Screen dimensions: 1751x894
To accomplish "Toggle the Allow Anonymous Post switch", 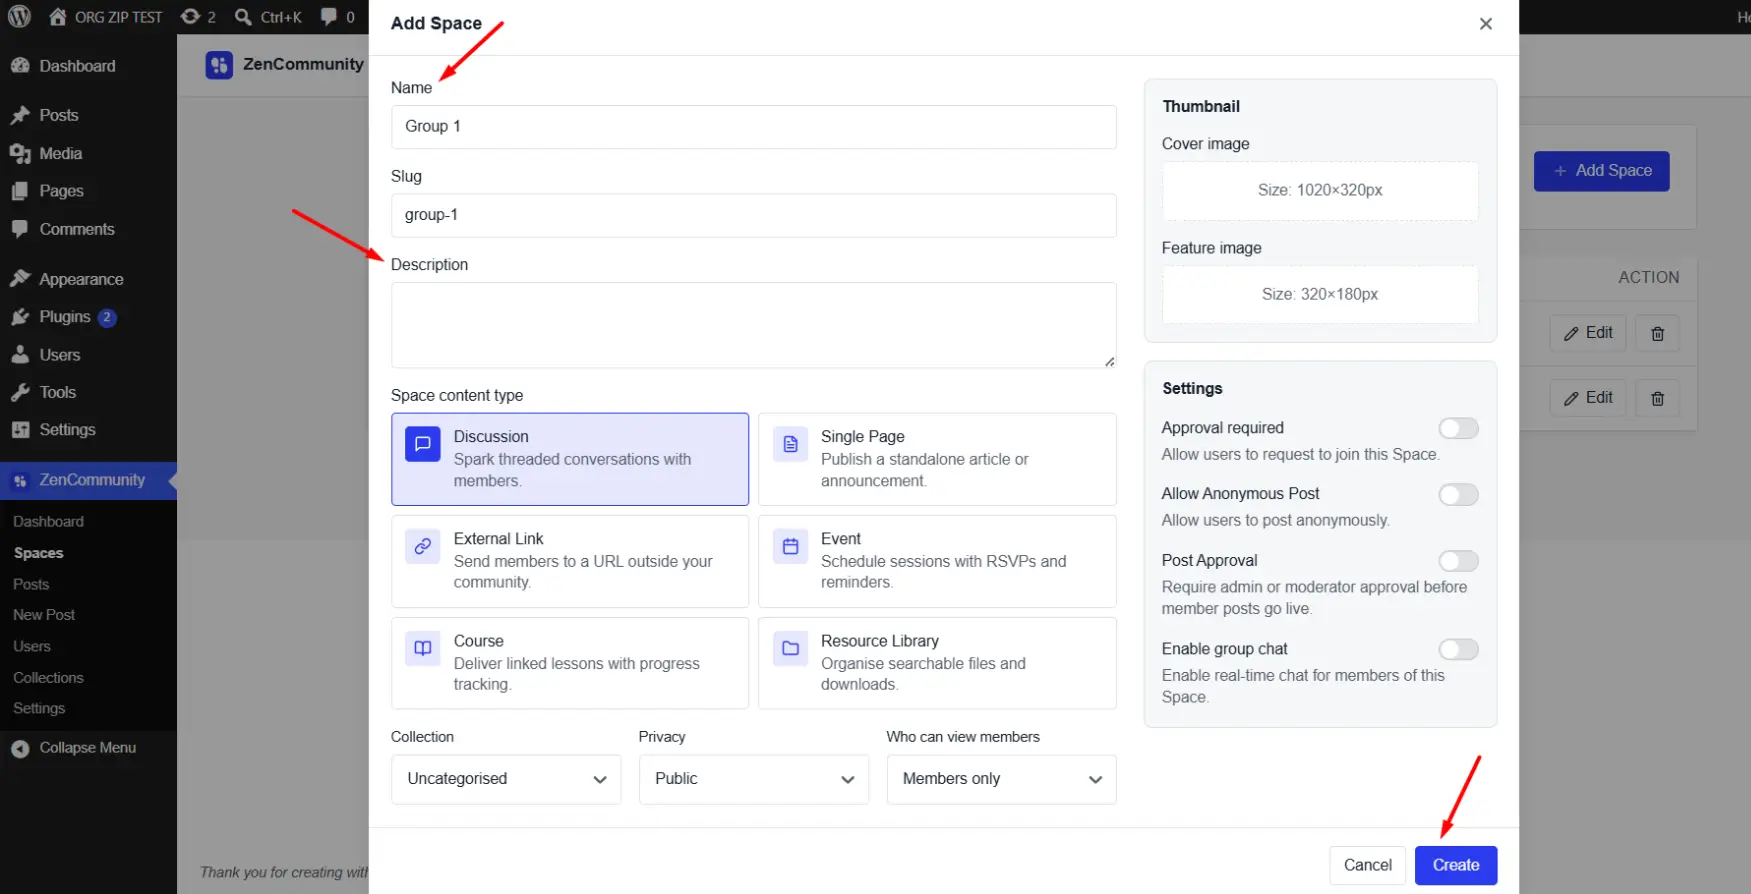I will pyautogui.click(x=1458, y=494).
